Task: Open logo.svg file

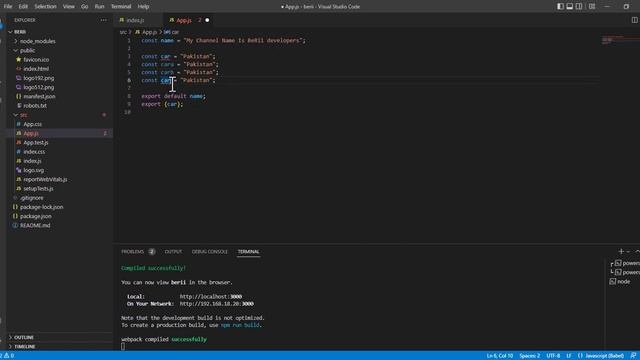Action: (33, 170)
